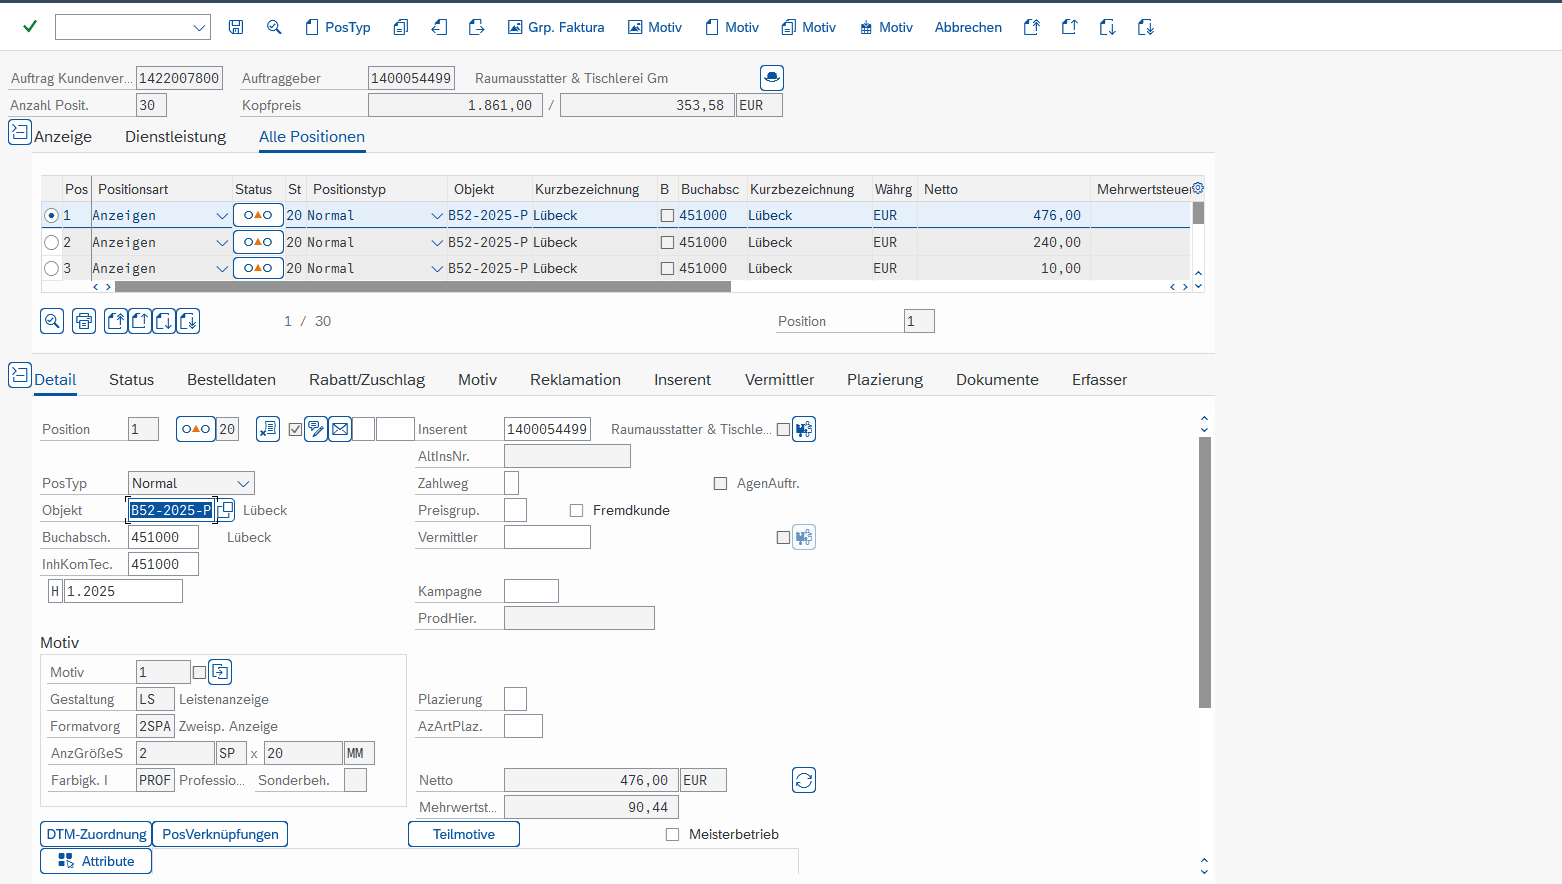Viewport: 1562px width, 884px height.
Task: Open tab list icon left of Detail
Action: click(x=20, y=375)
